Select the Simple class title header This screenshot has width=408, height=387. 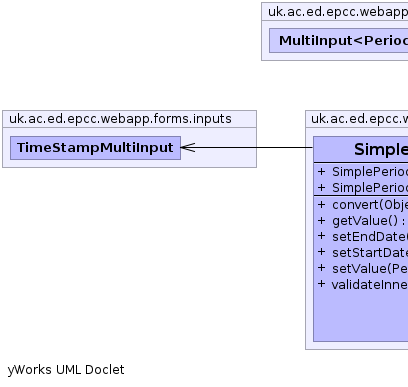[361, 149]
